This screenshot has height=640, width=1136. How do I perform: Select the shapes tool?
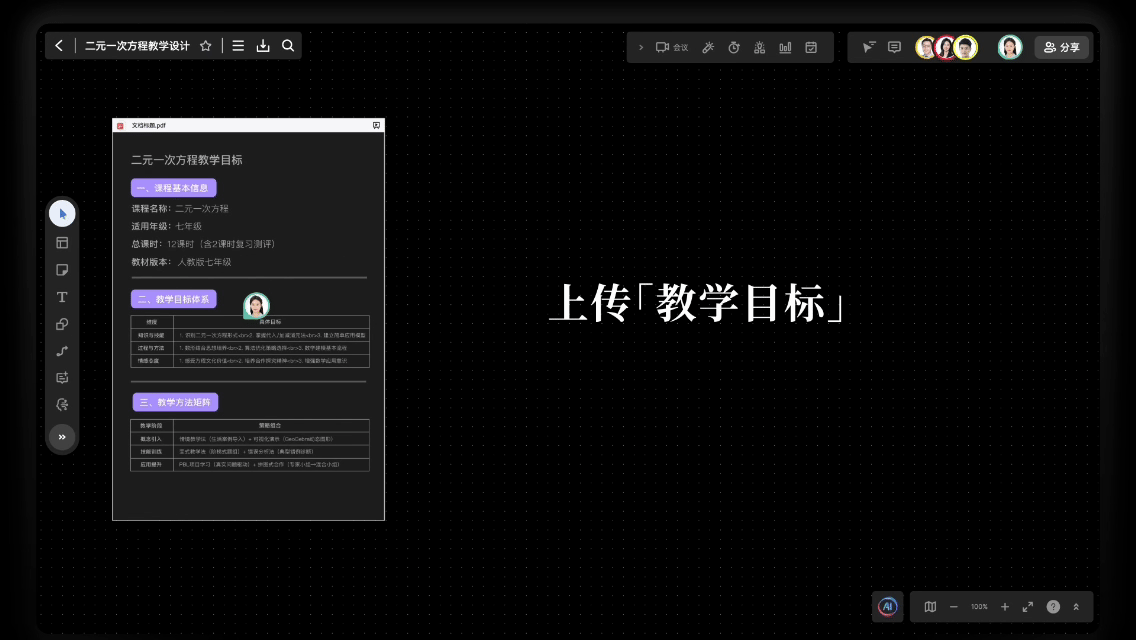[x=62, y=324]
